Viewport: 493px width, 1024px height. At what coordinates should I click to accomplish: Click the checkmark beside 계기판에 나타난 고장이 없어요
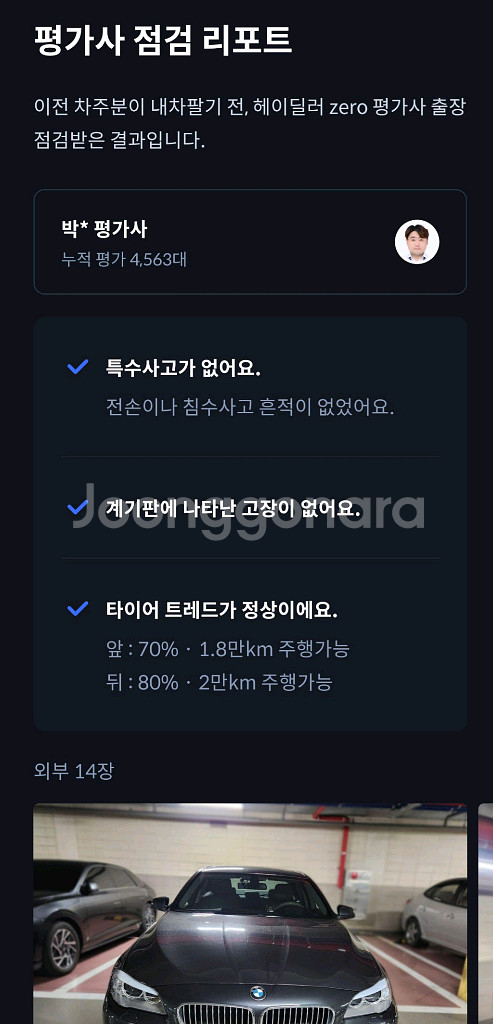coord(78,507)
